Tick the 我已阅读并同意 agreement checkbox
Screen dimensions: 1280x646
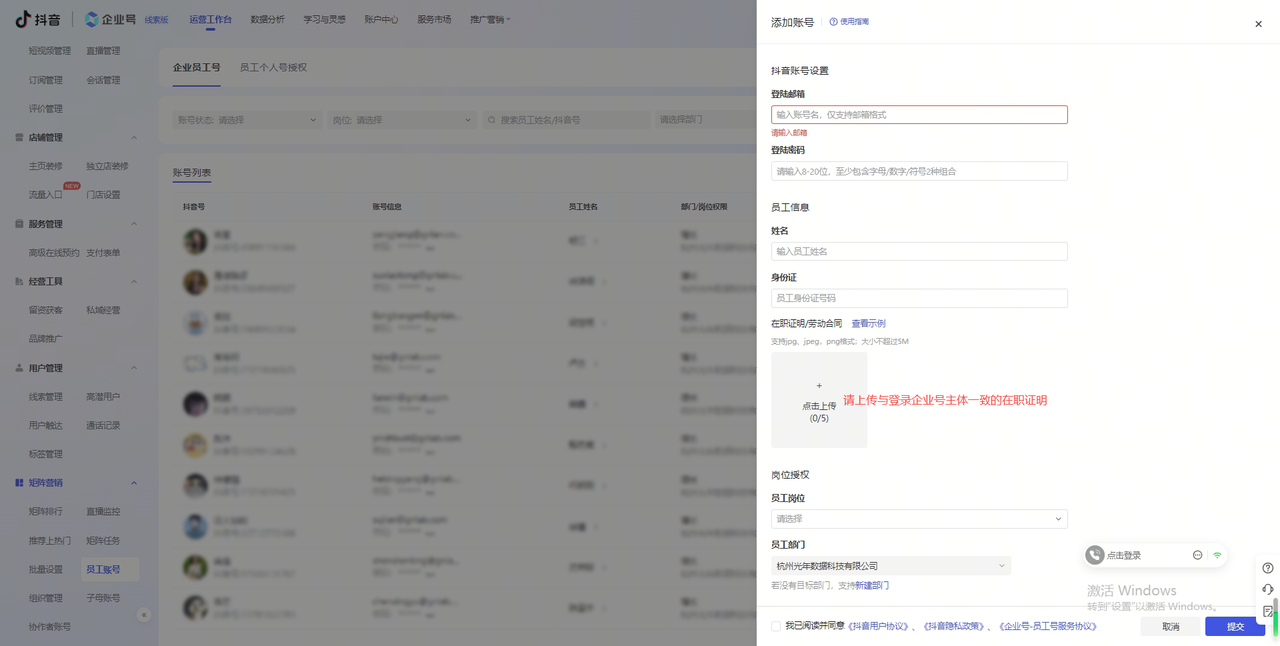point(776,626)
